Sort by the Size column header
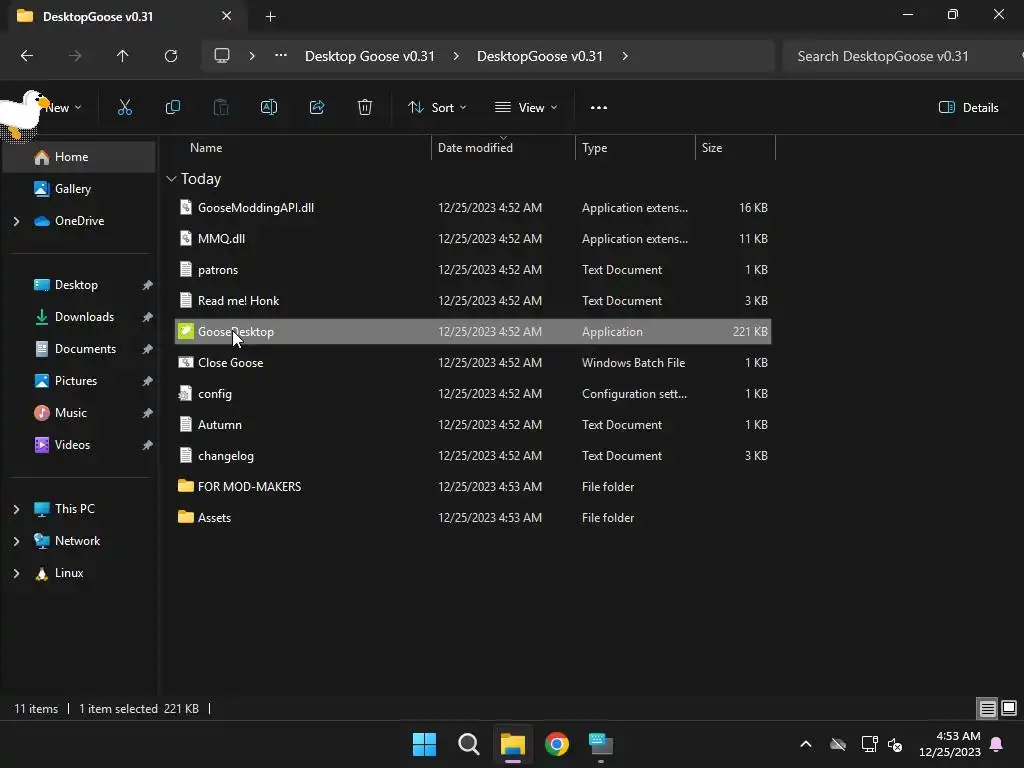Screen dimensions: 1024x768 tap(735, 148)
